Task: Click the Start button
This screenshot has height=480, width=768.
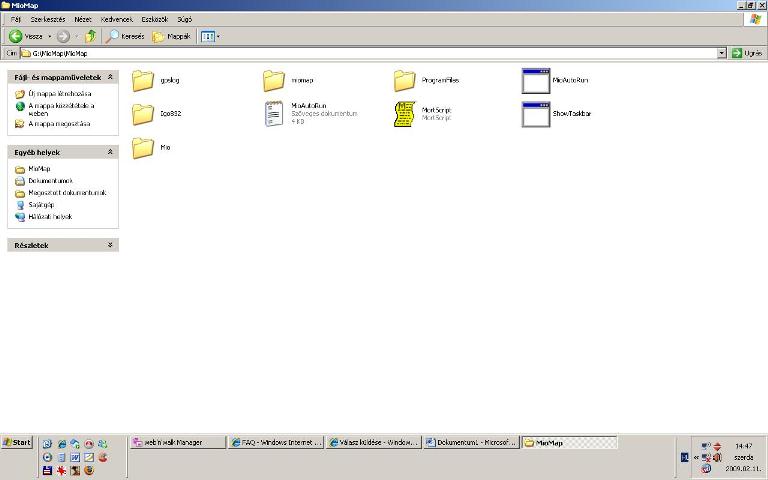Action: 17,442
